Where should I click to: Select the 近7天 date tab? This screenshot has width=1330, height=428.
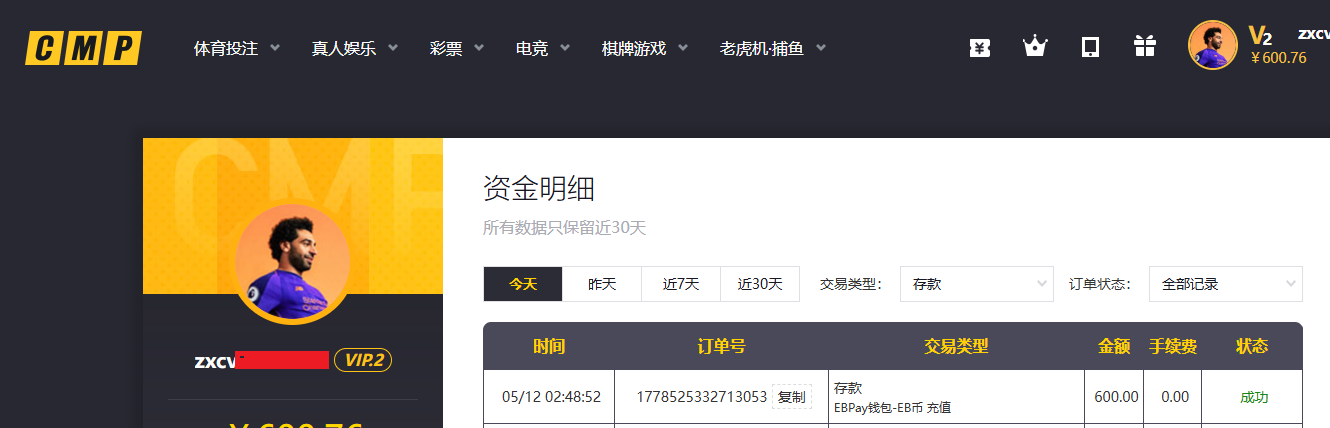point(681,284)
